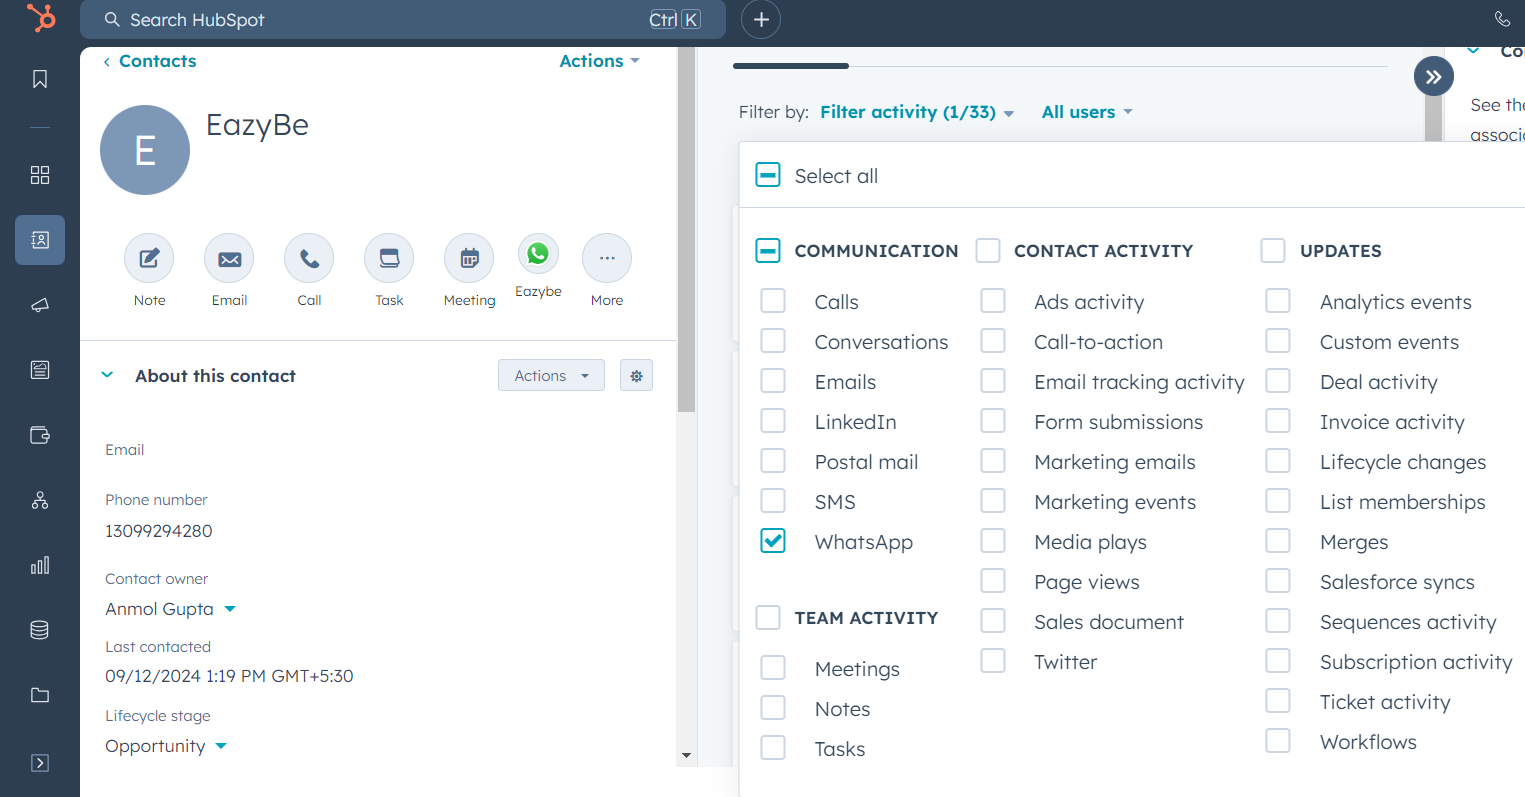Collapse the right panel section chevron
1525x797 pixels.
[1473, 51]
